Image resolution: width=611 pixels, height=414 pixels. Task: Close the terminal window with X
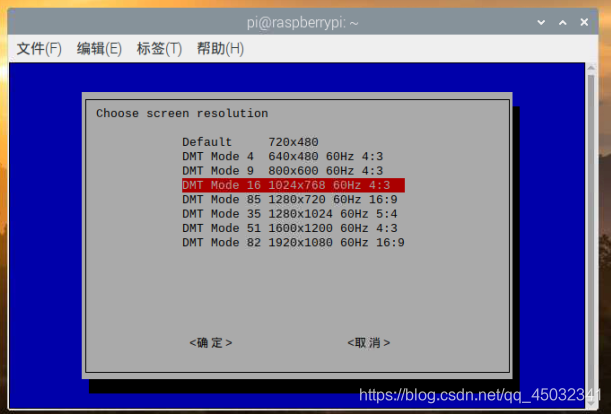tap(584, 22)
